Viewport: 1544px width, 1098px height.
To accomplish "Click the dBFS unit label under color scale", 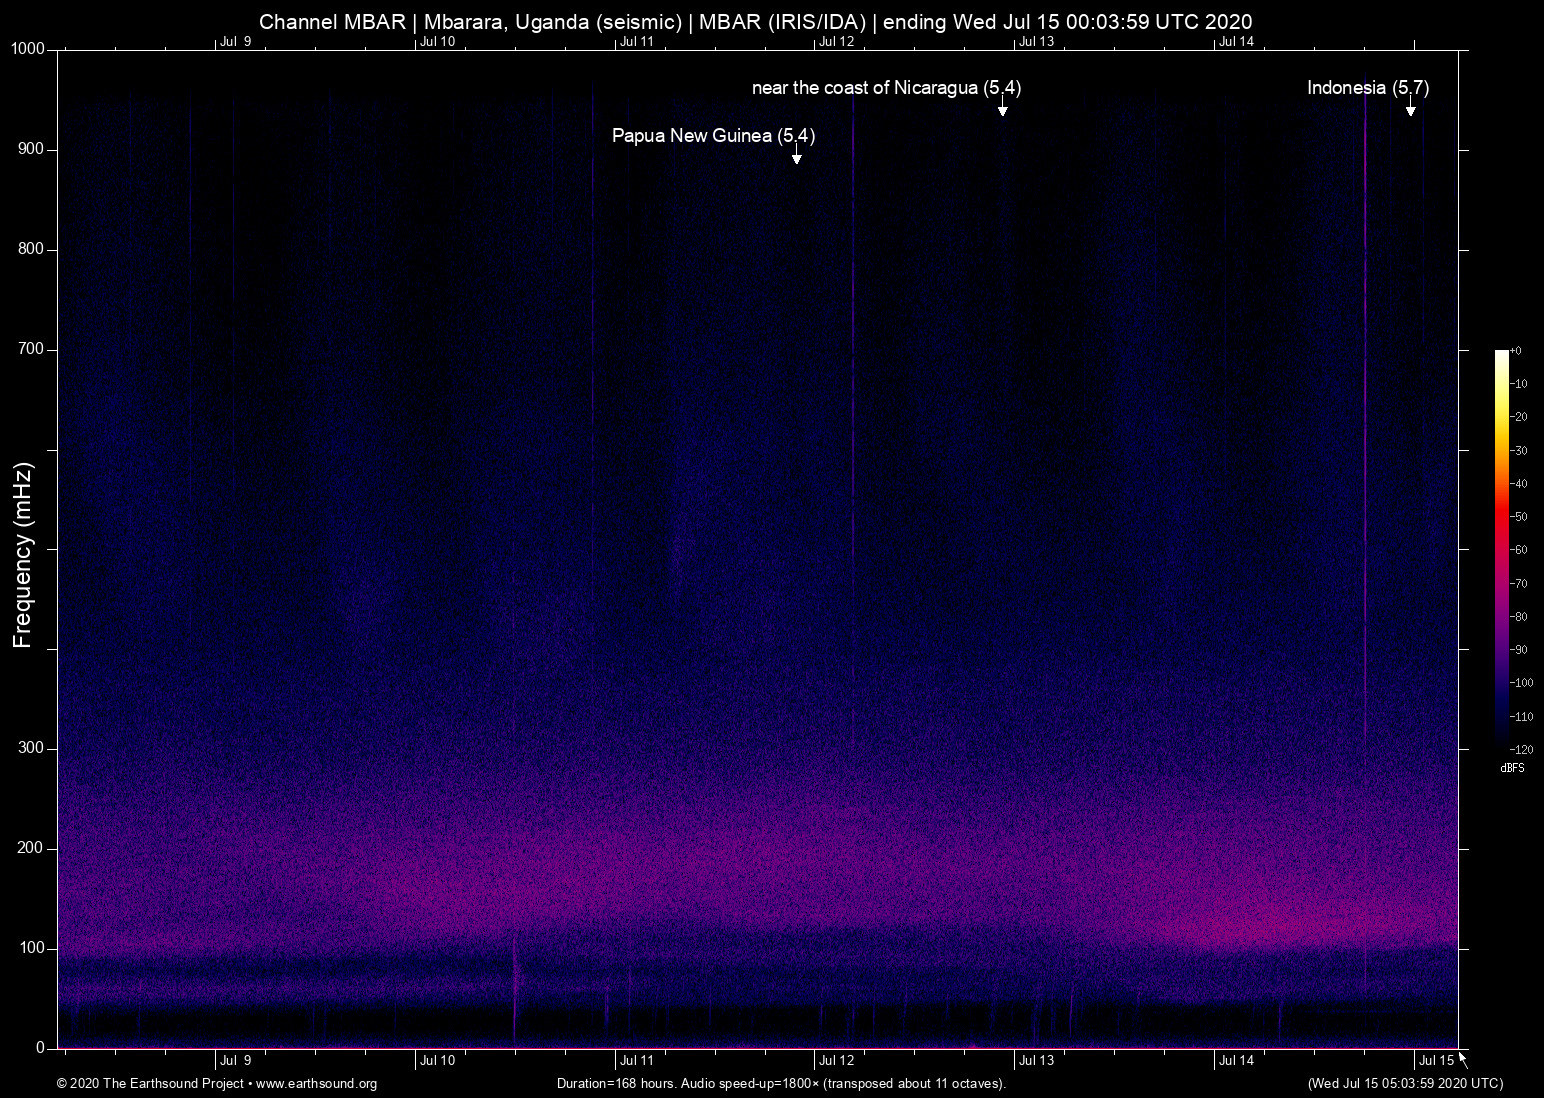I will (1512, 768).
